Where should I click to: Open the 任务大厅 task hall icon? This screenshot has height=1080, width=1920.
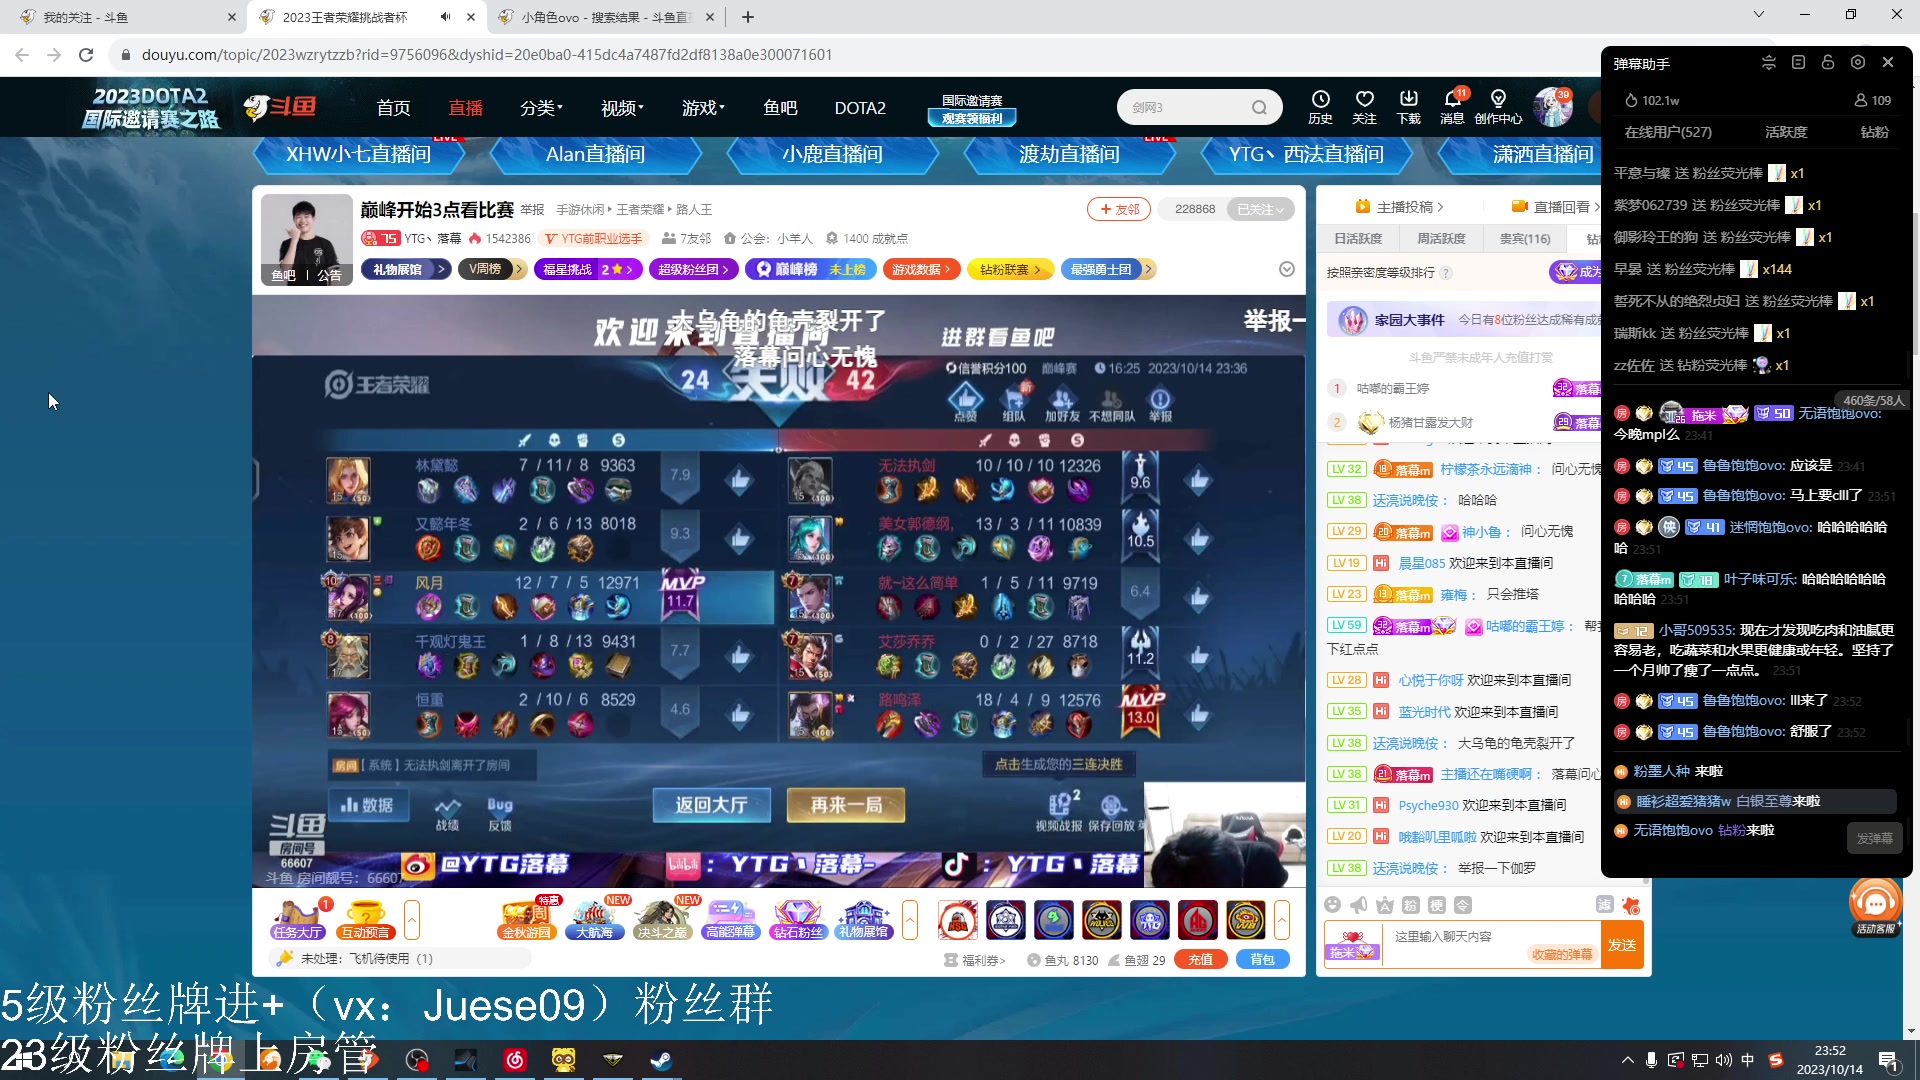tap(296, 918)
